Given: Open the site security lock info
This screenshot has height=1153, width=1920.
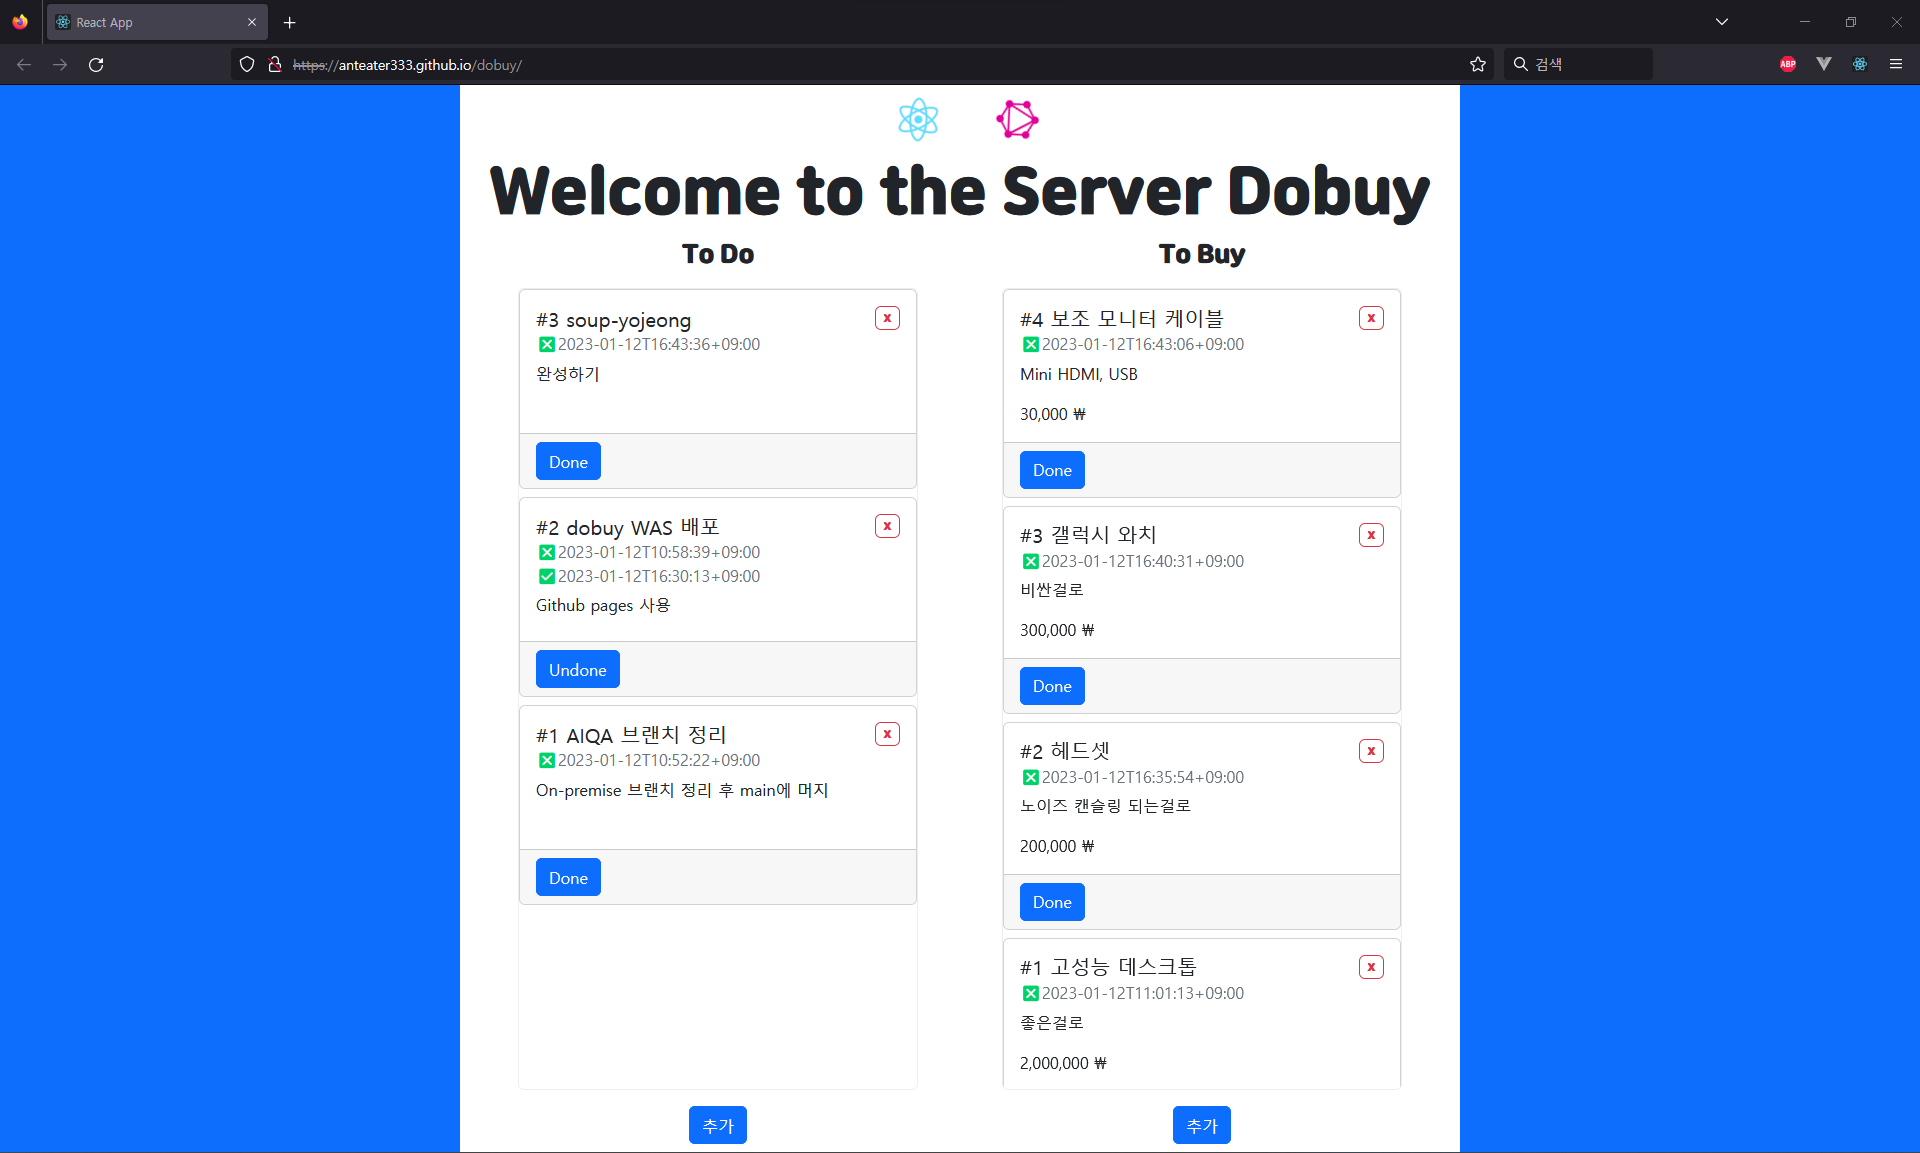Looking at the screenshot, I should [275, 65].
